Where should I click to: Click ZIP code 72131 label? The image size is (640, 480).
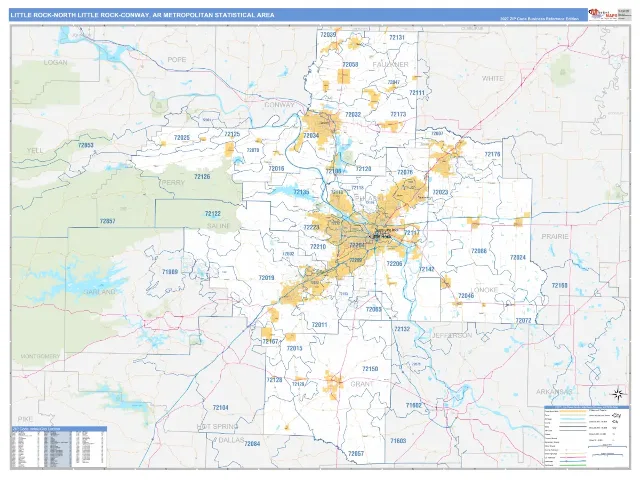coord(397,37)
